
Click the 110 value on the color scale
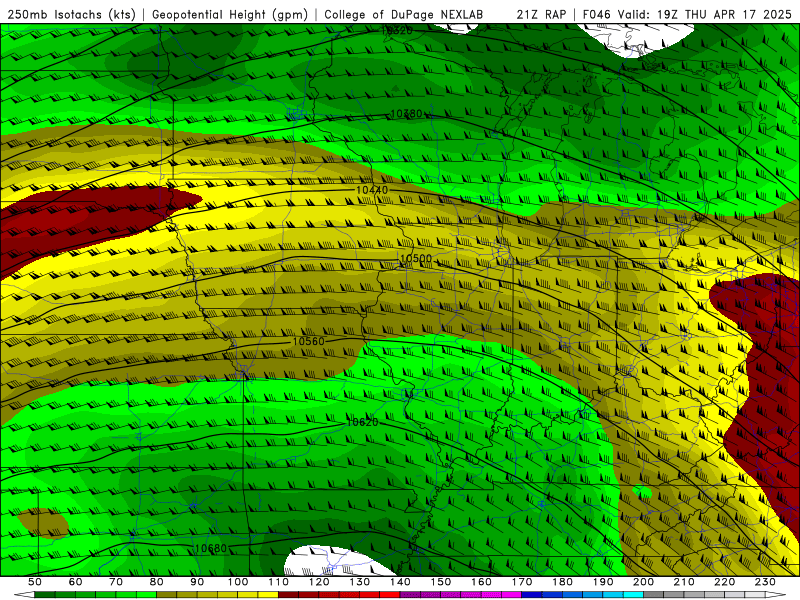pos(279,582)
